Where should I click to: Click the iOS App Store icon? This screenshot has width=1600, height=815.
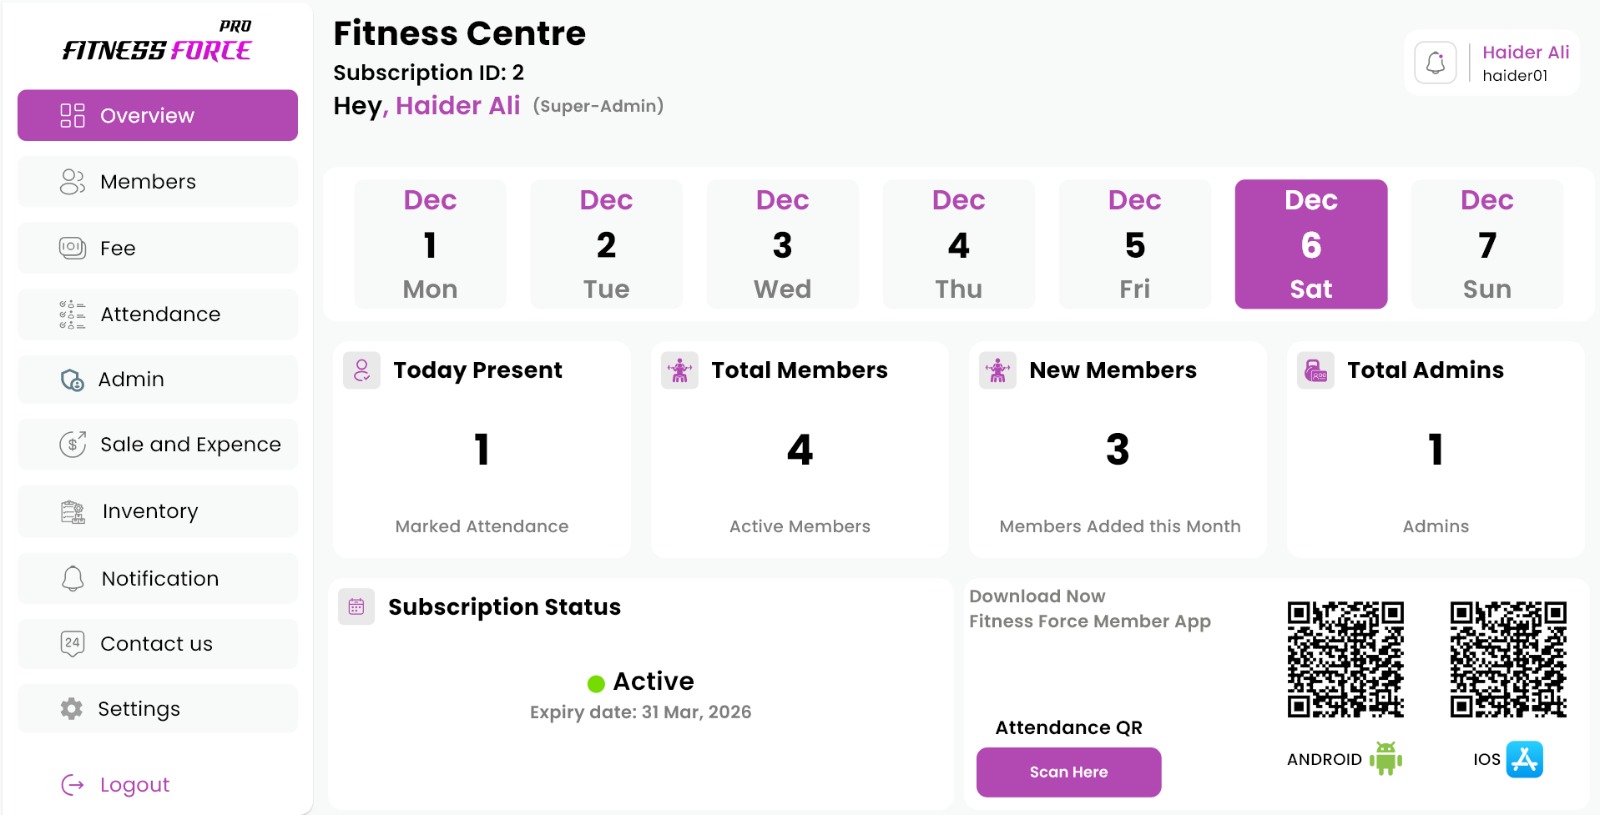point(1524,759)
